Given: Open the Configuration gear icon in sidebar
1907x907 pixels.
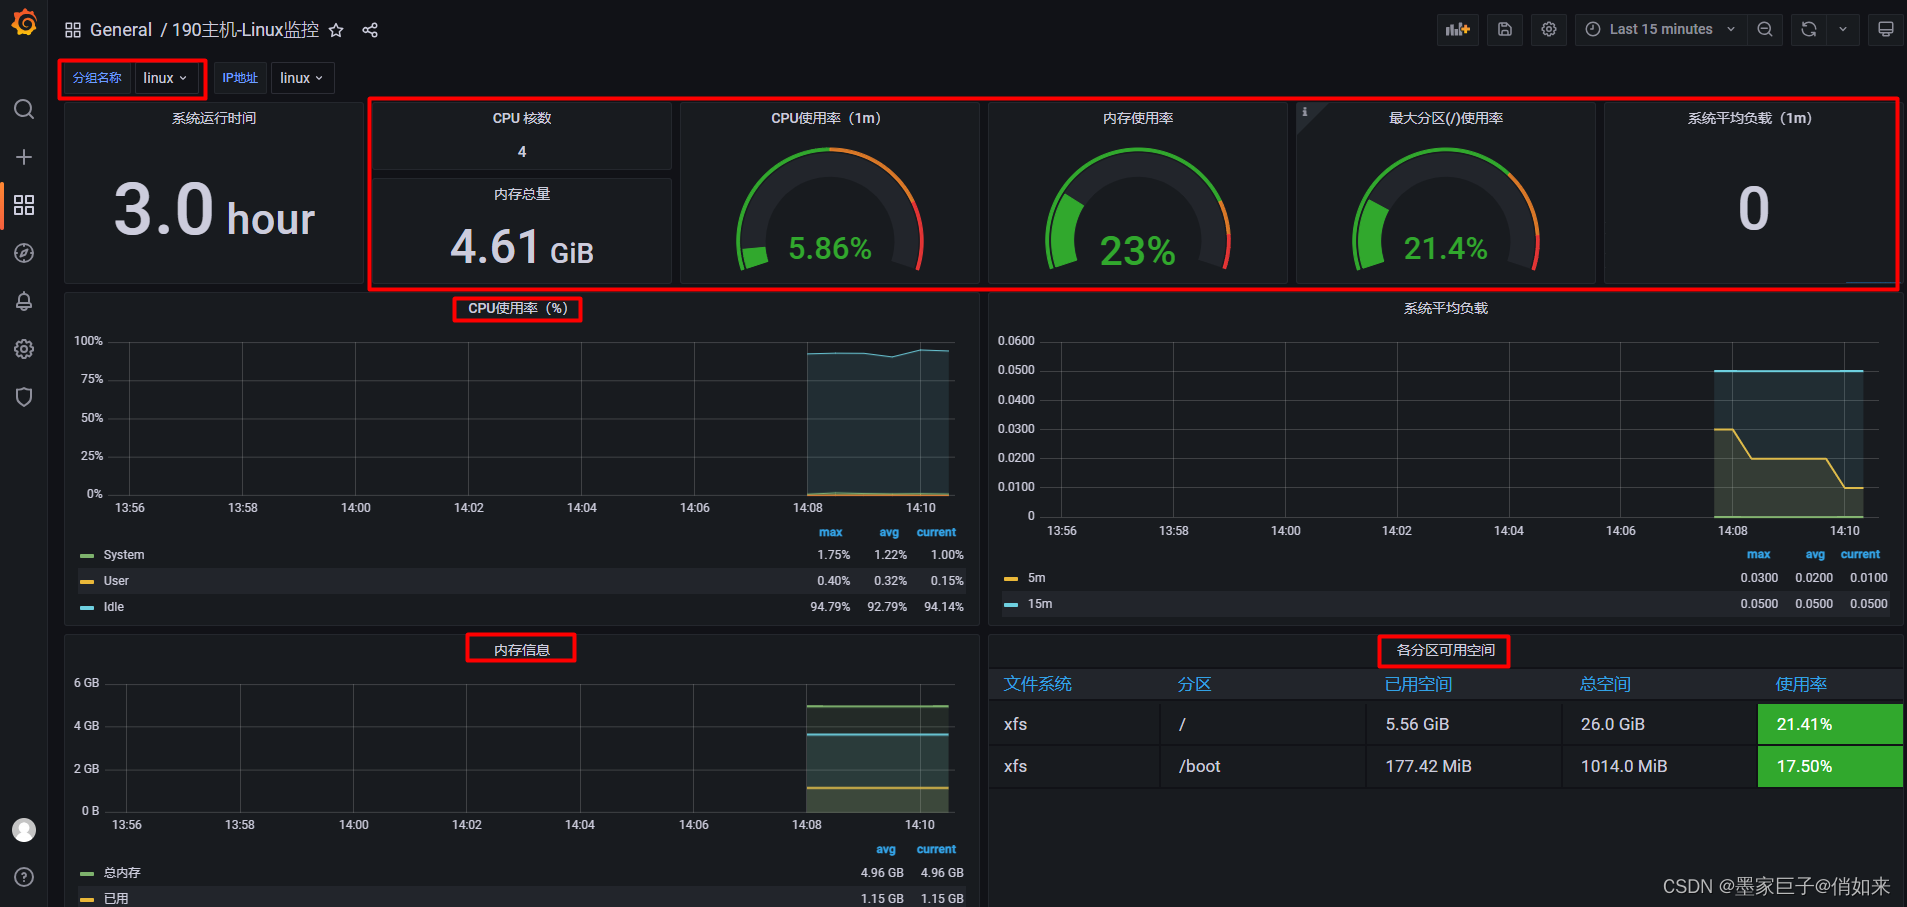Looking at the screenshot, I should 24,349.
